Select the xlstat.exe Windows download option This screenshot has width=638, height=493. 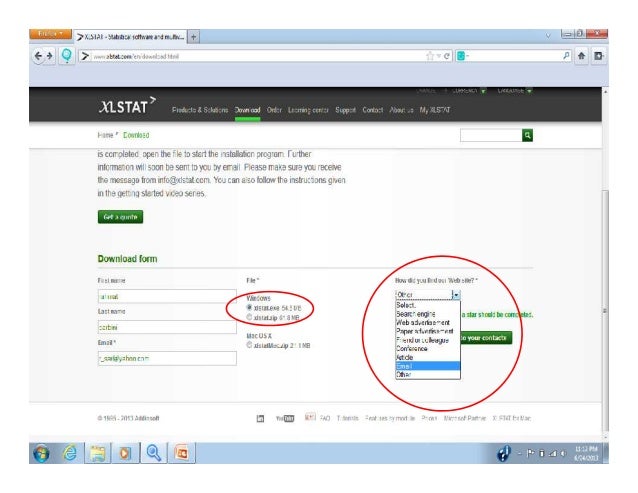point(249,308)
